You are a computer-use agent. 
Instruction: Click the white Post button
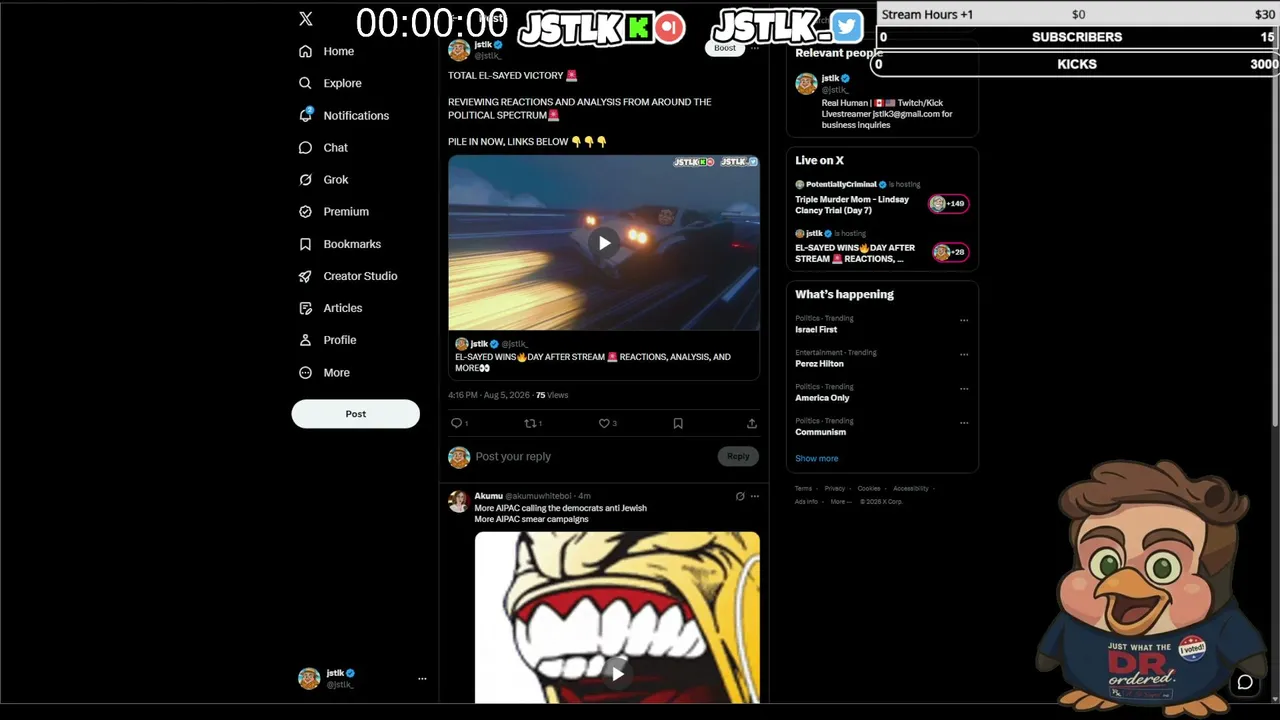click(x=355, y=414)
